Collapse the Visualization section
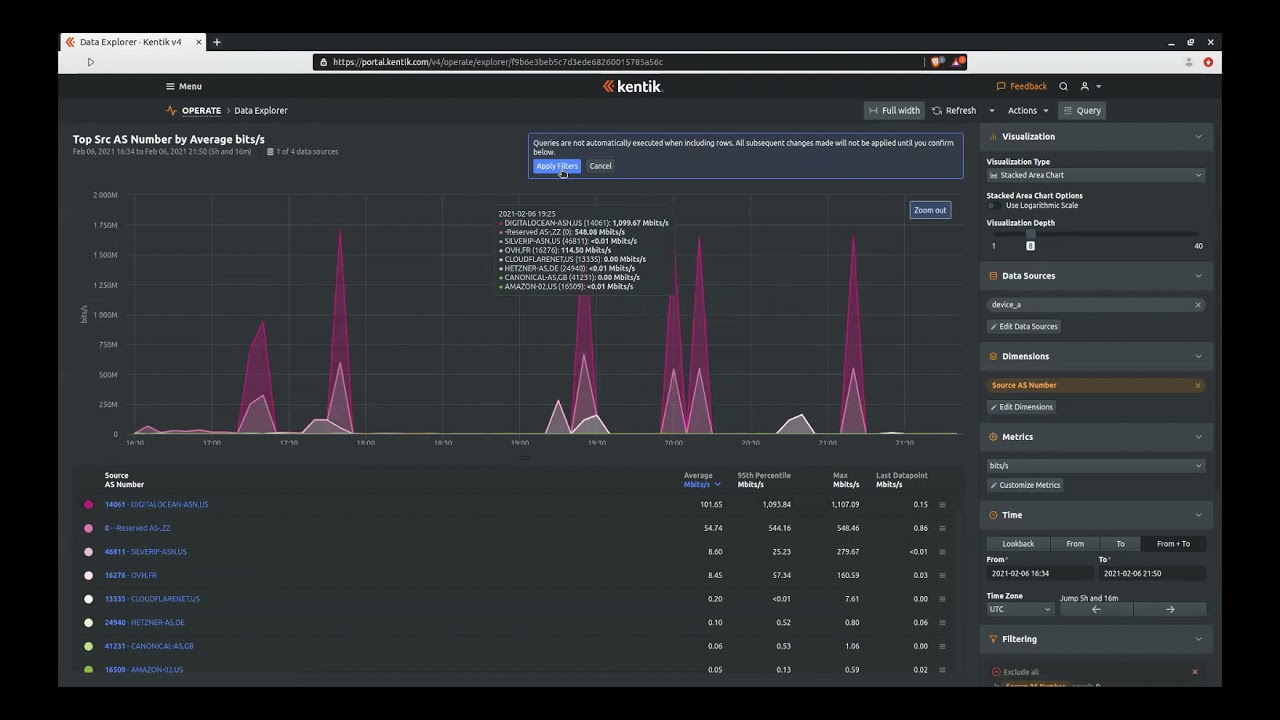 point(1198,137)
